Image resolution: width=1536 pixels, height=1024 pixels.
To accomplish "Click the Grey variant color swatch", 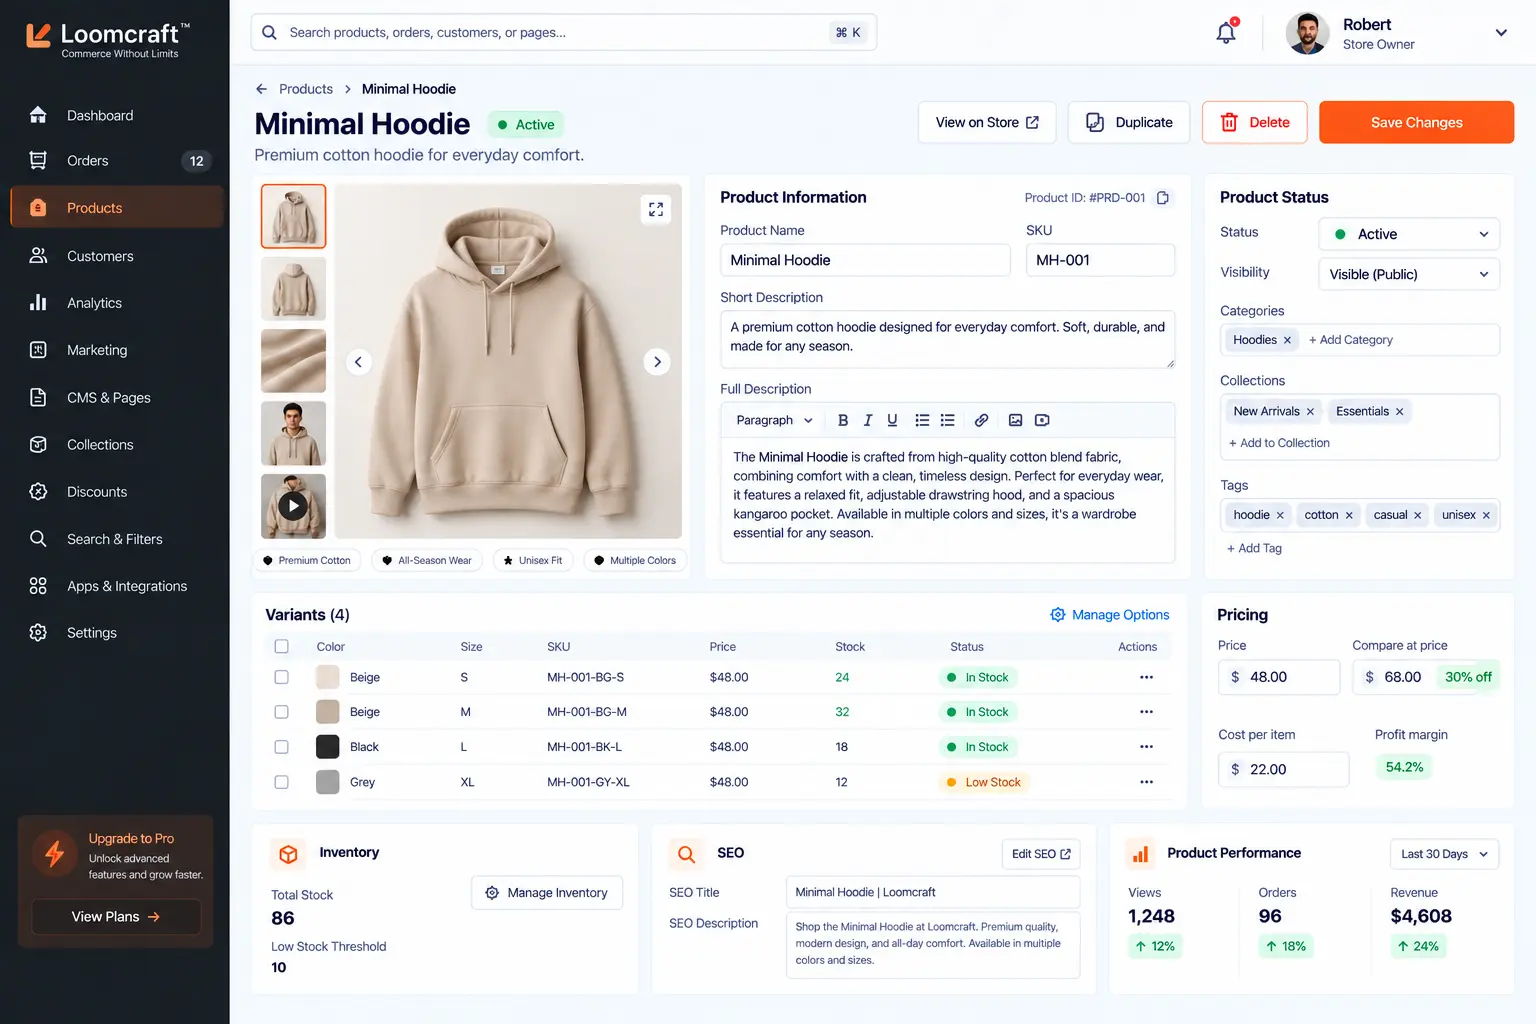I will click(328, 782).
